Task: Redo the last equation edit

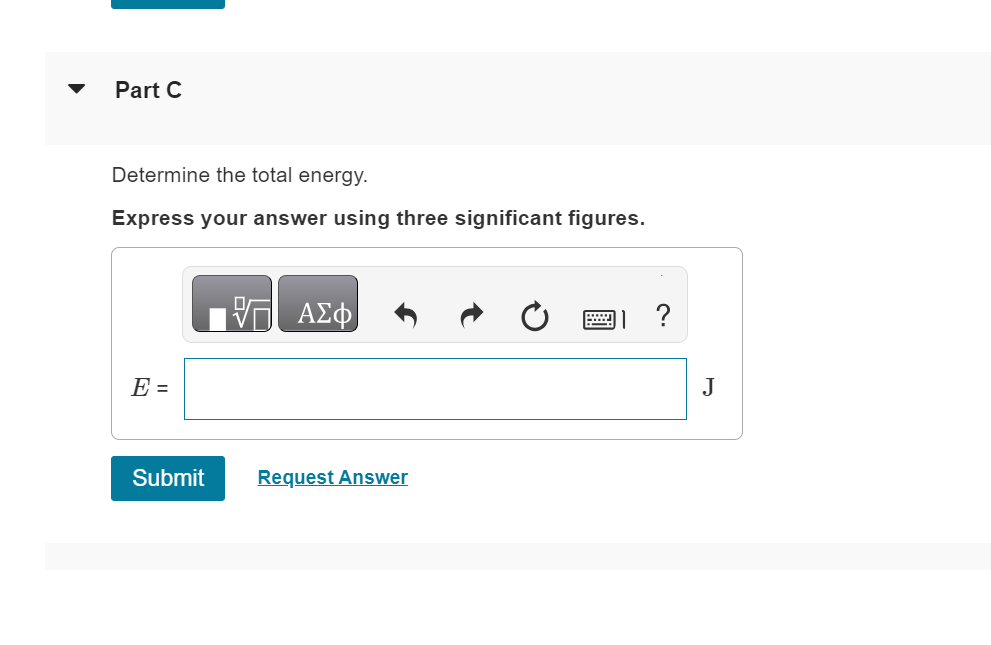Action: (x=470, y=315)
